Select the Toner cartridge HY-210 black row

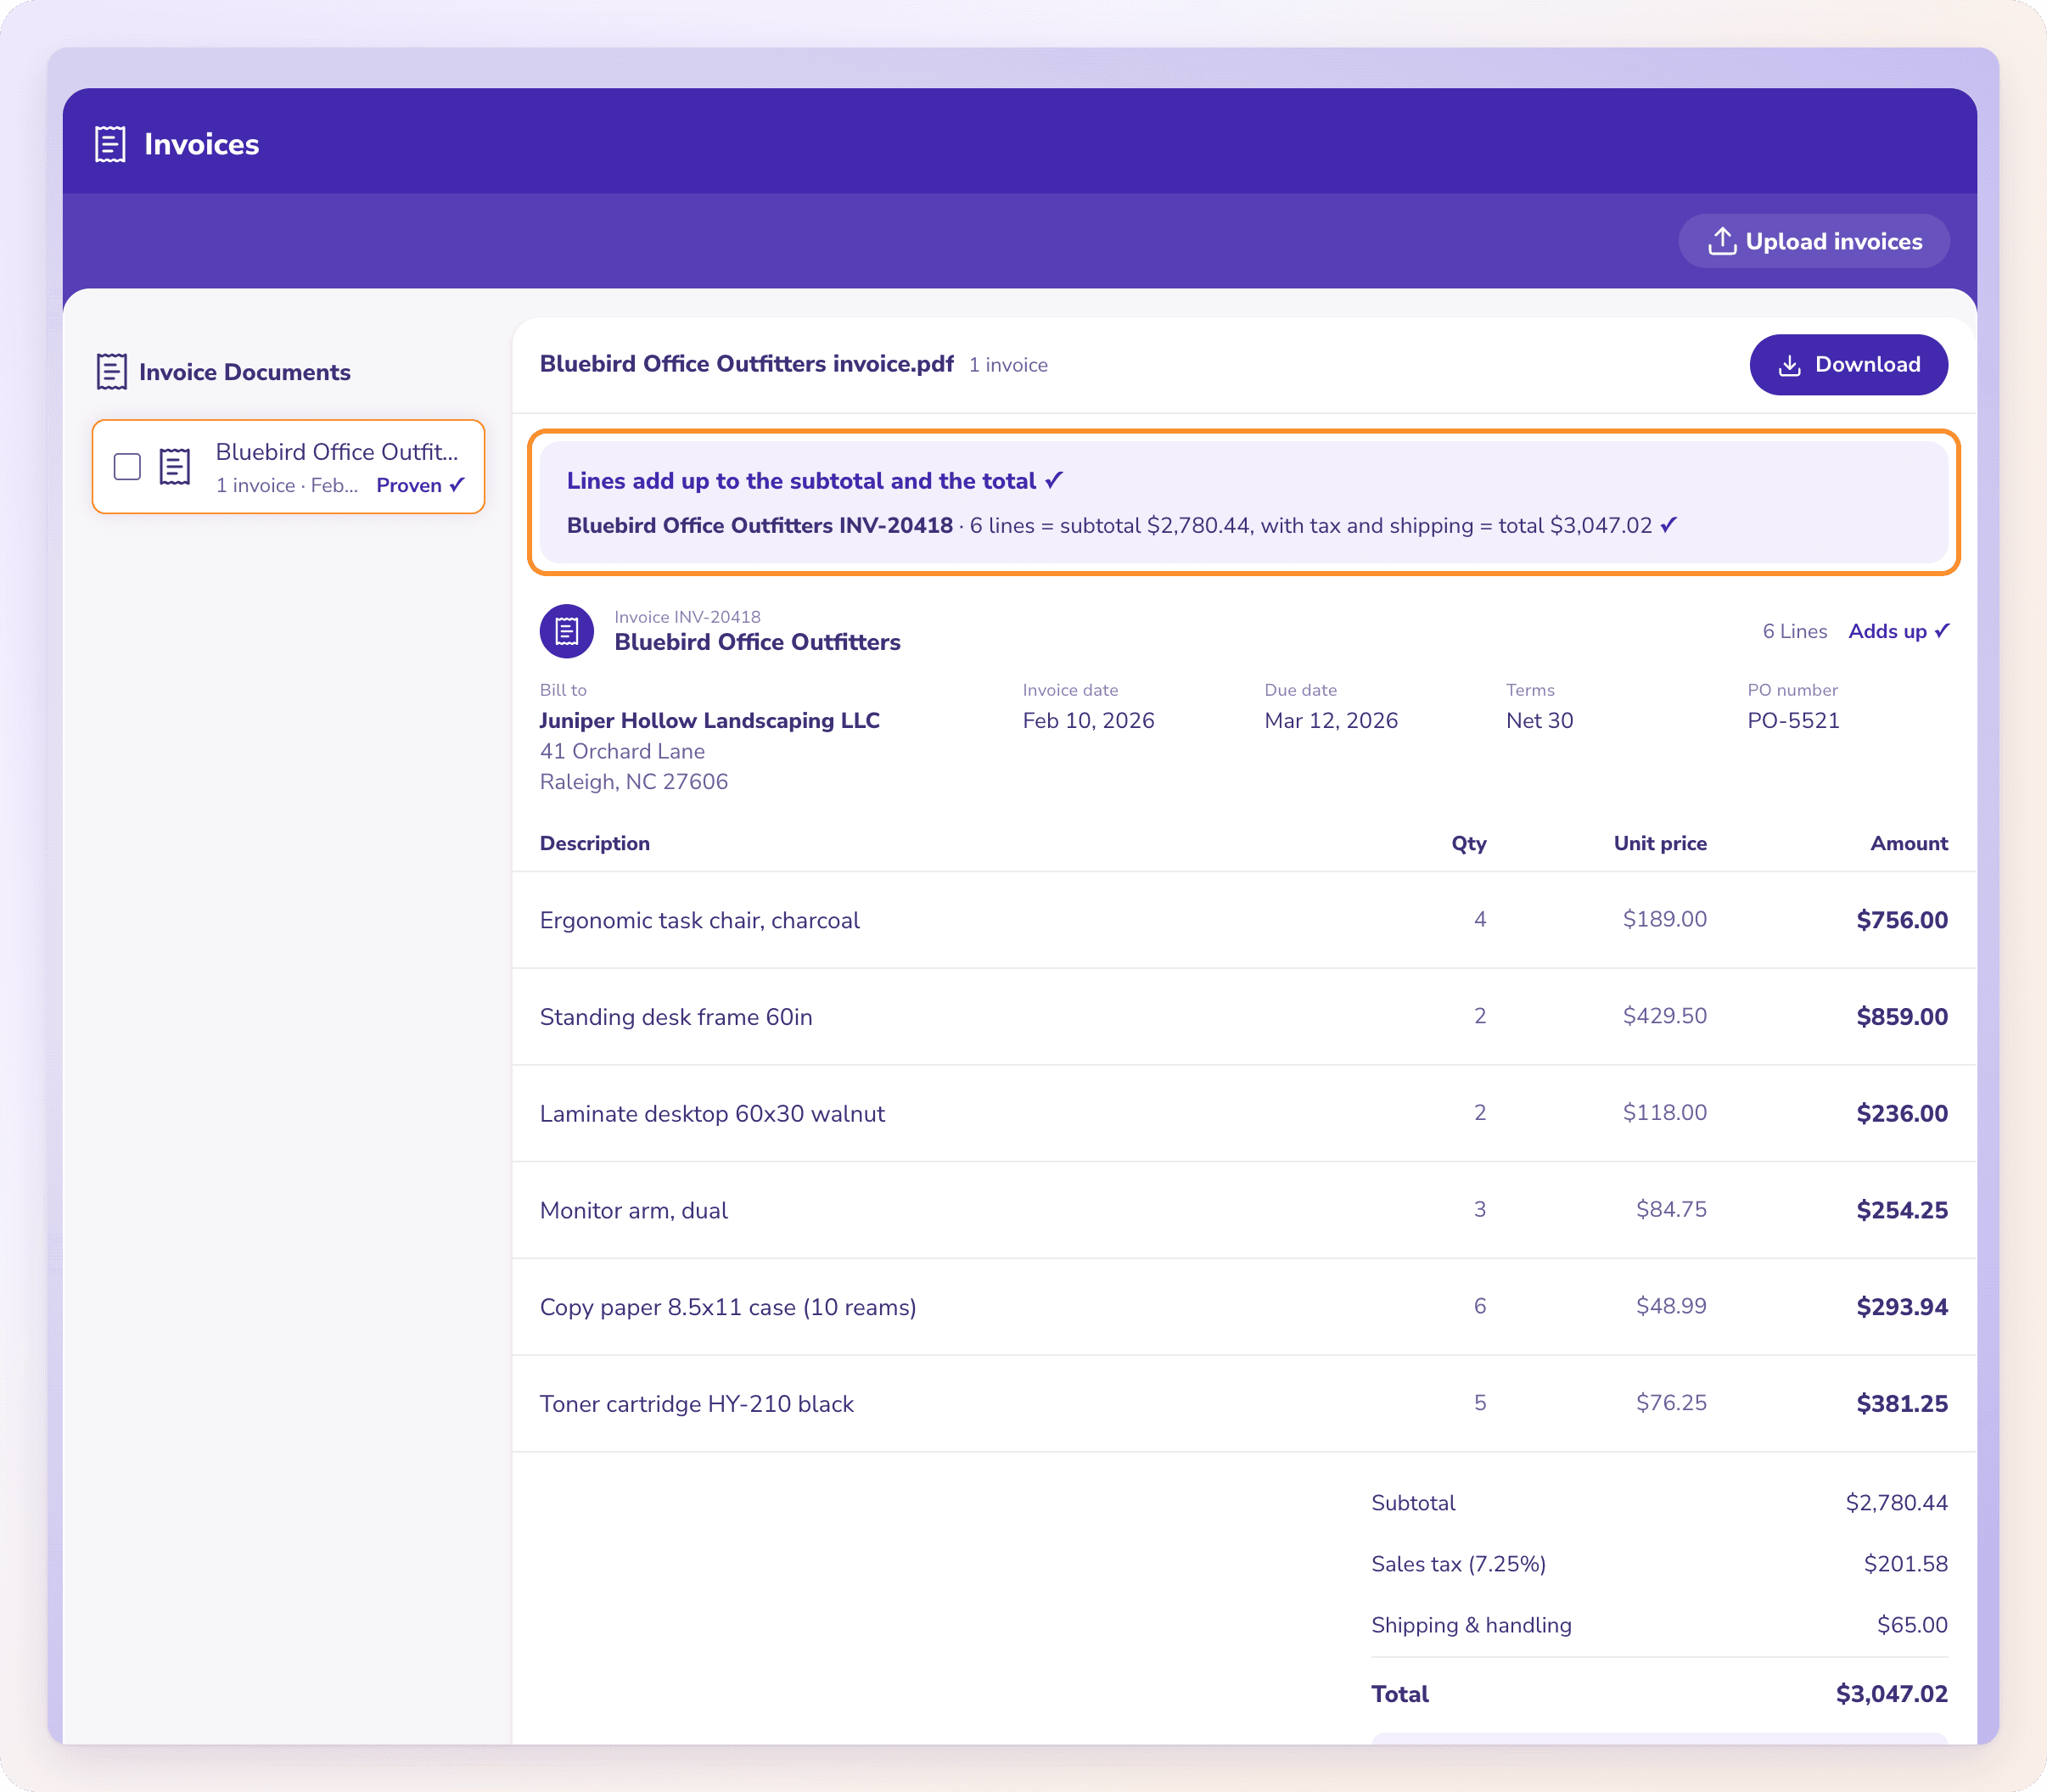pos(1244,1404)
